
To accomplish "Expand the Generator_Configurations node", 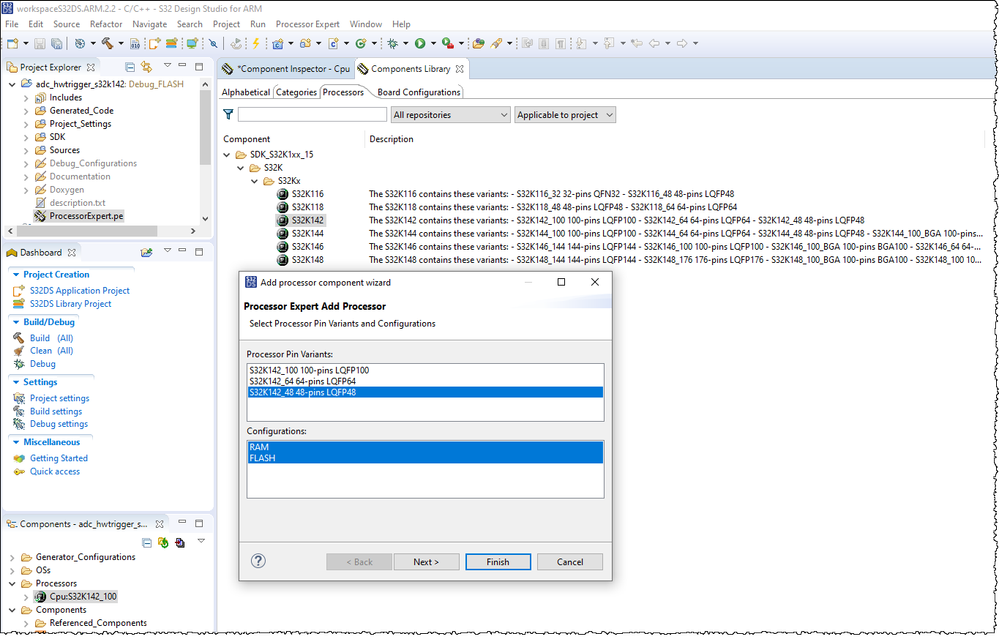I will pyautogui.click(x=12, y=557).
